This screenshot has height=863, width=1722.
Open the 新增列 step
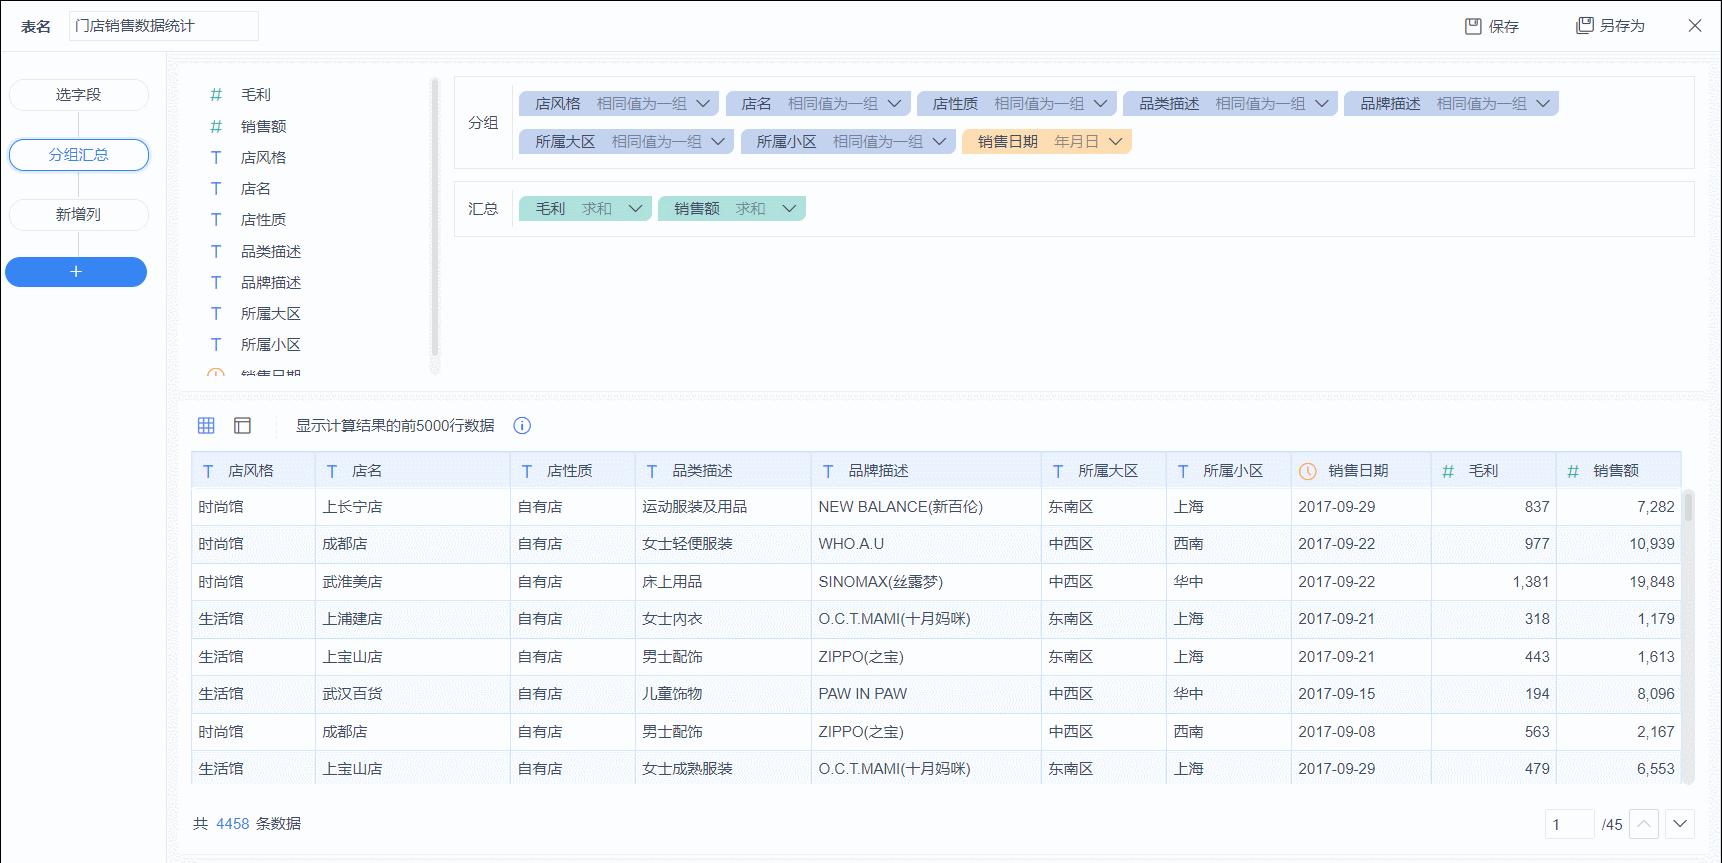tap(79, 215)
